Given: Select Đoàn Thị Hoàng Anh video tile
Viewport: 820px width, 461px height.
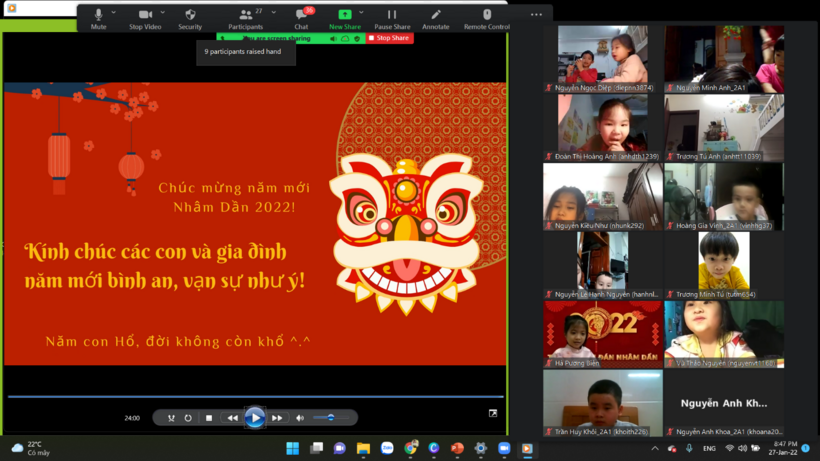Looking at the screenshot, I should pyautogui.click(x=603, y=128).
